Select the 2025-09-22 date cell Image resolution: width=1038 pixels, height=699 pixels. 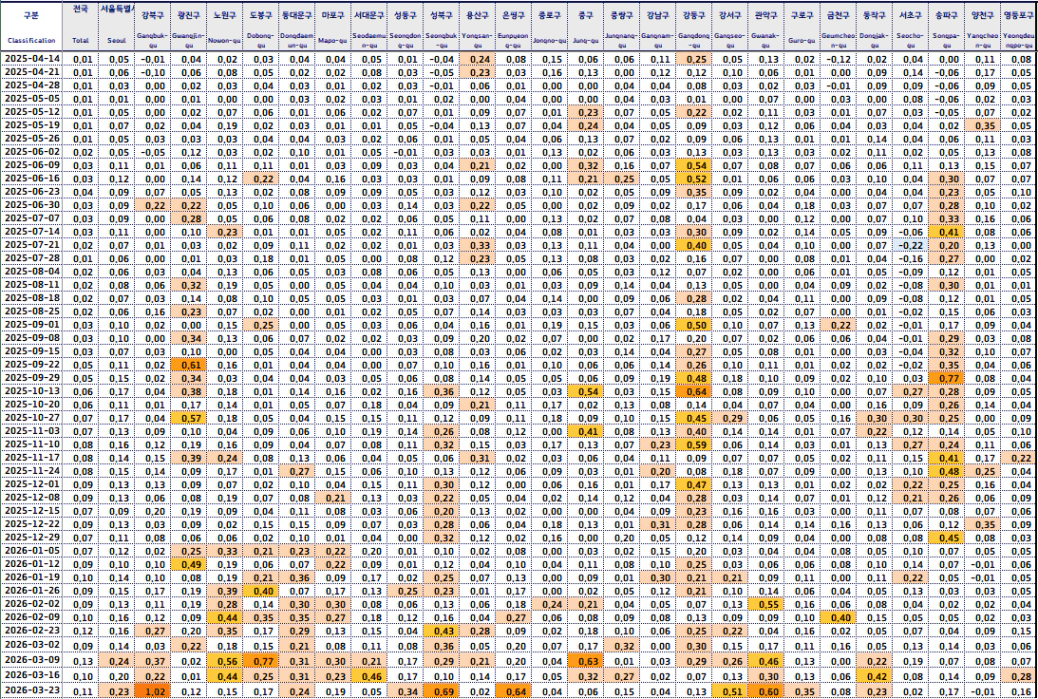coord(32,365)
